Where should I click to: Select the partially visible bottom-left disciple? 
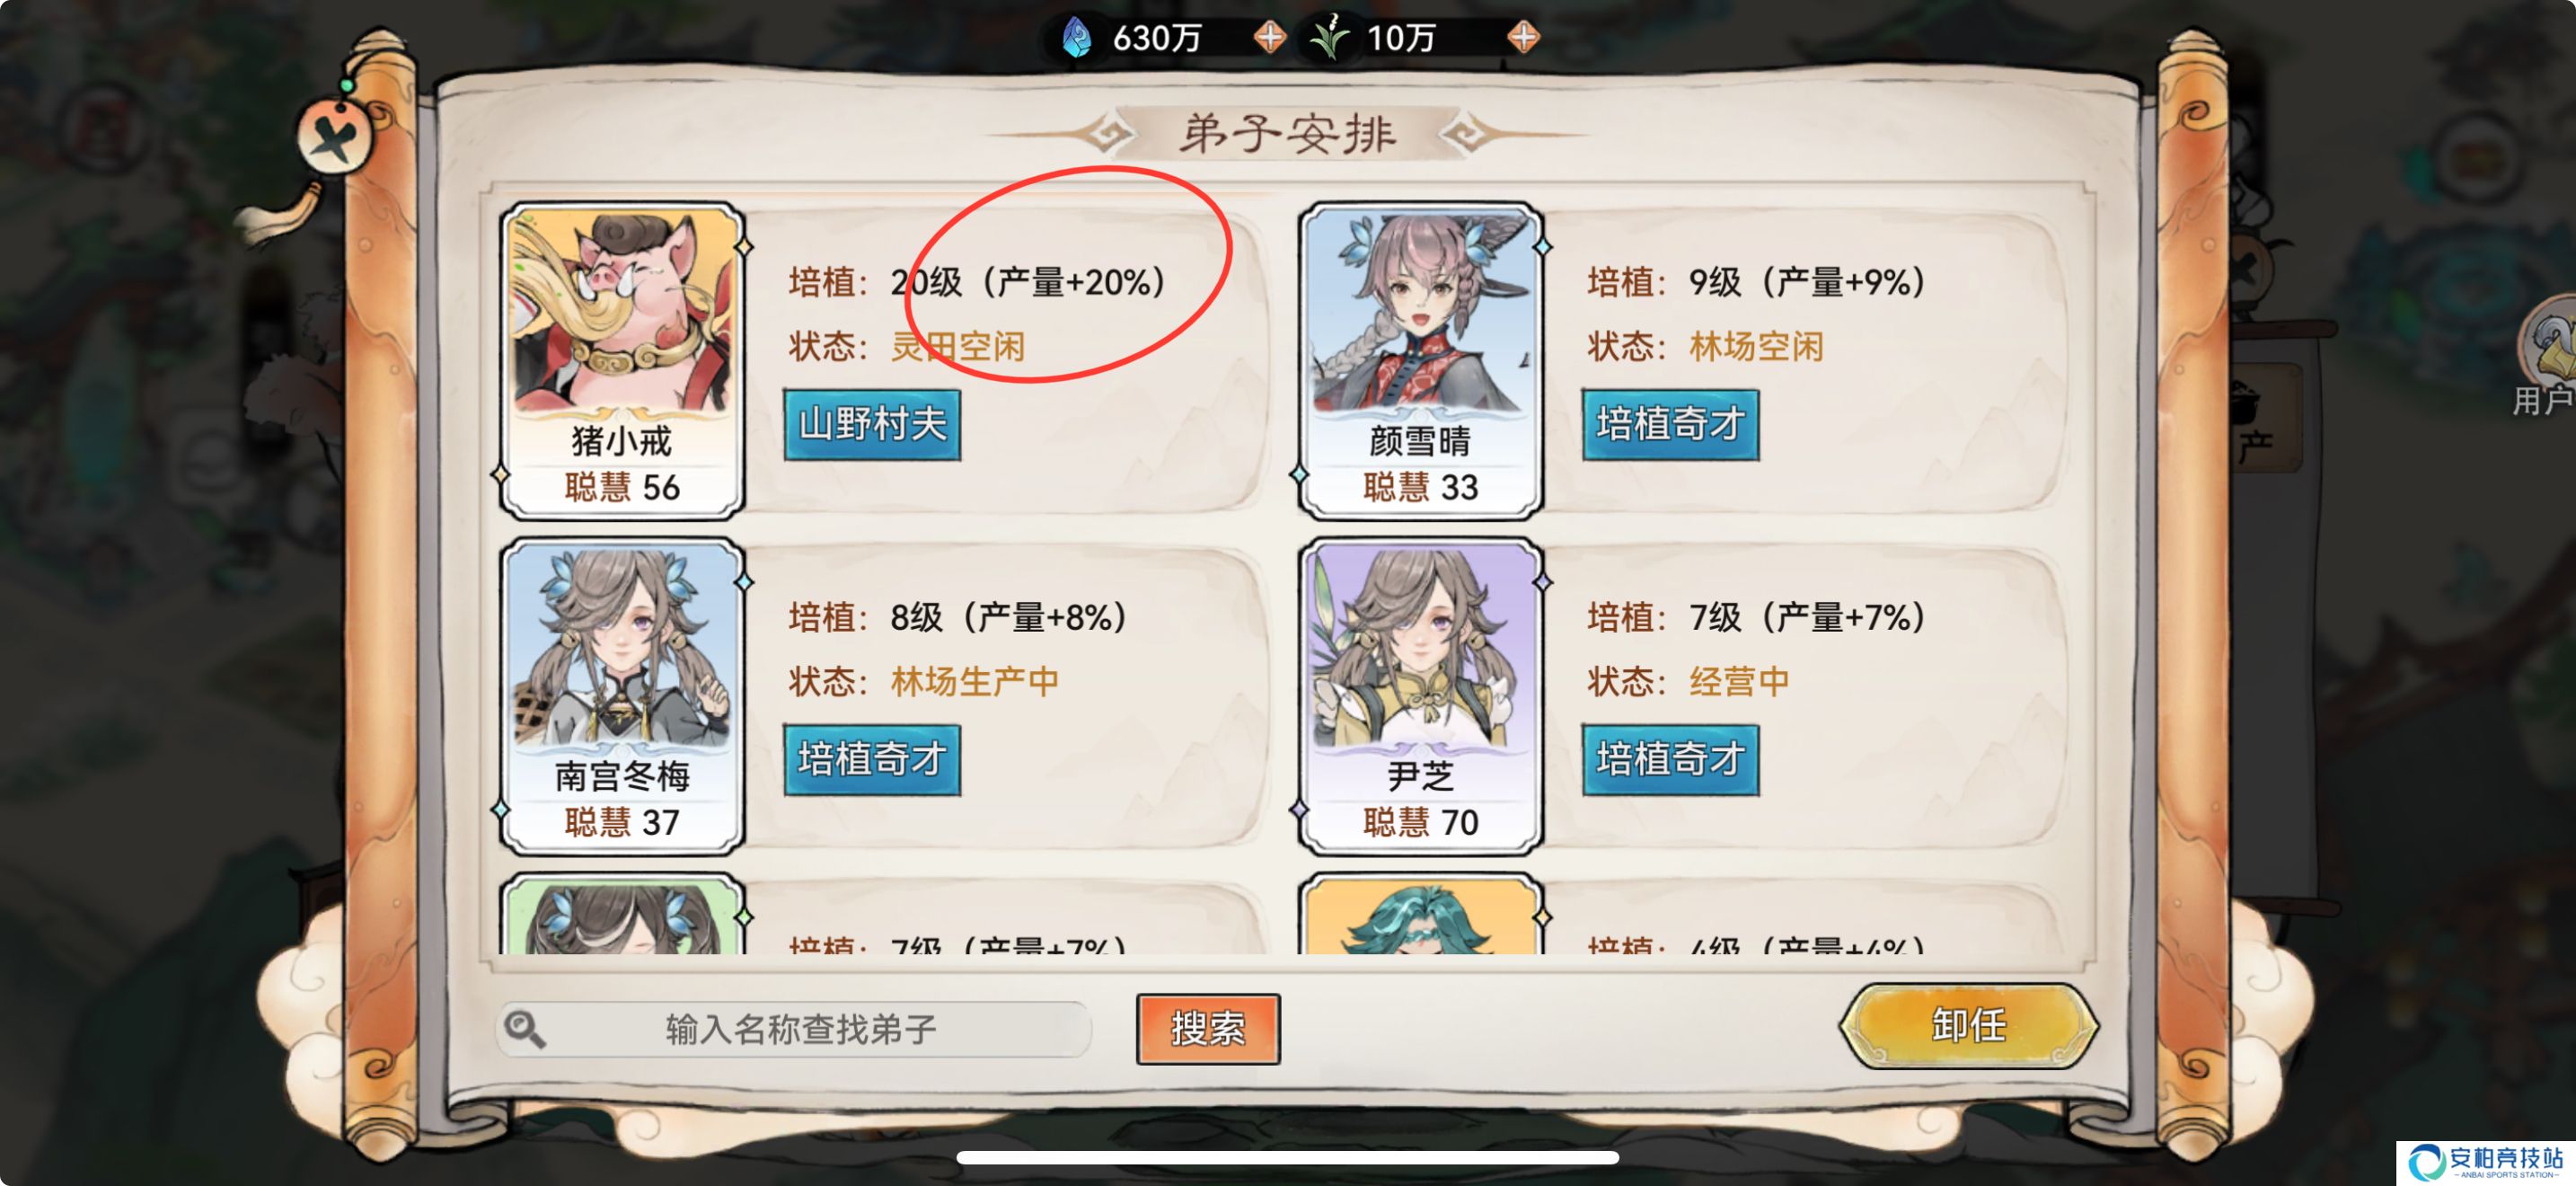point(622,914)
